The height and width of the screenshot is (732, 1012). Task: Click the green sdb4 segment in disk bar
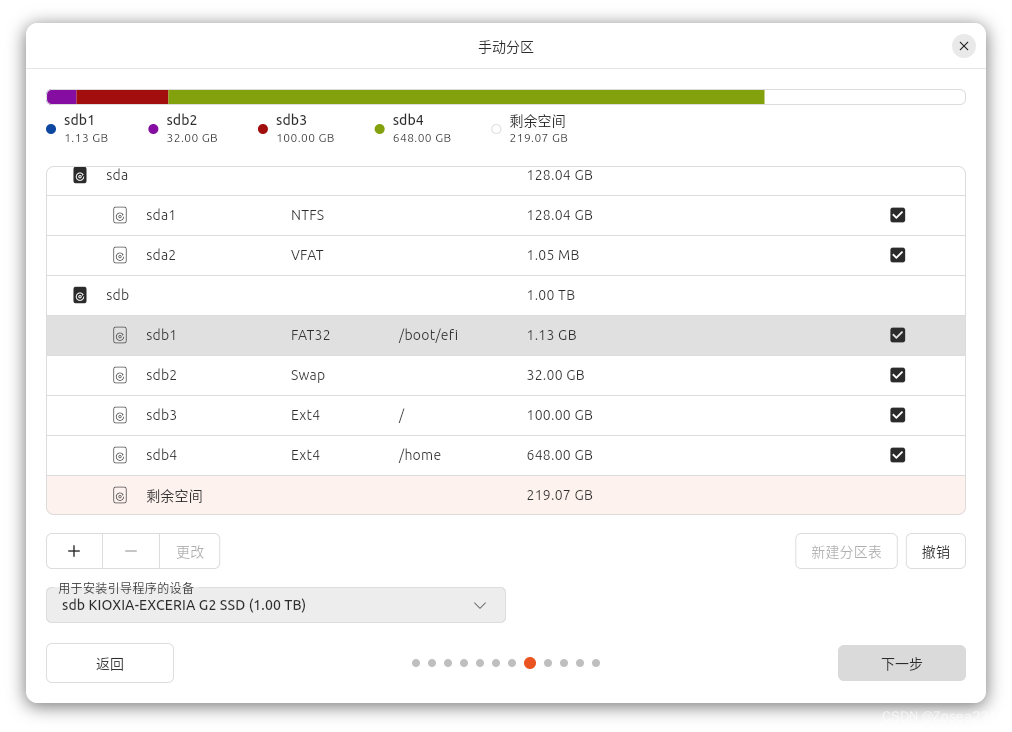click(x=466, y=97)
